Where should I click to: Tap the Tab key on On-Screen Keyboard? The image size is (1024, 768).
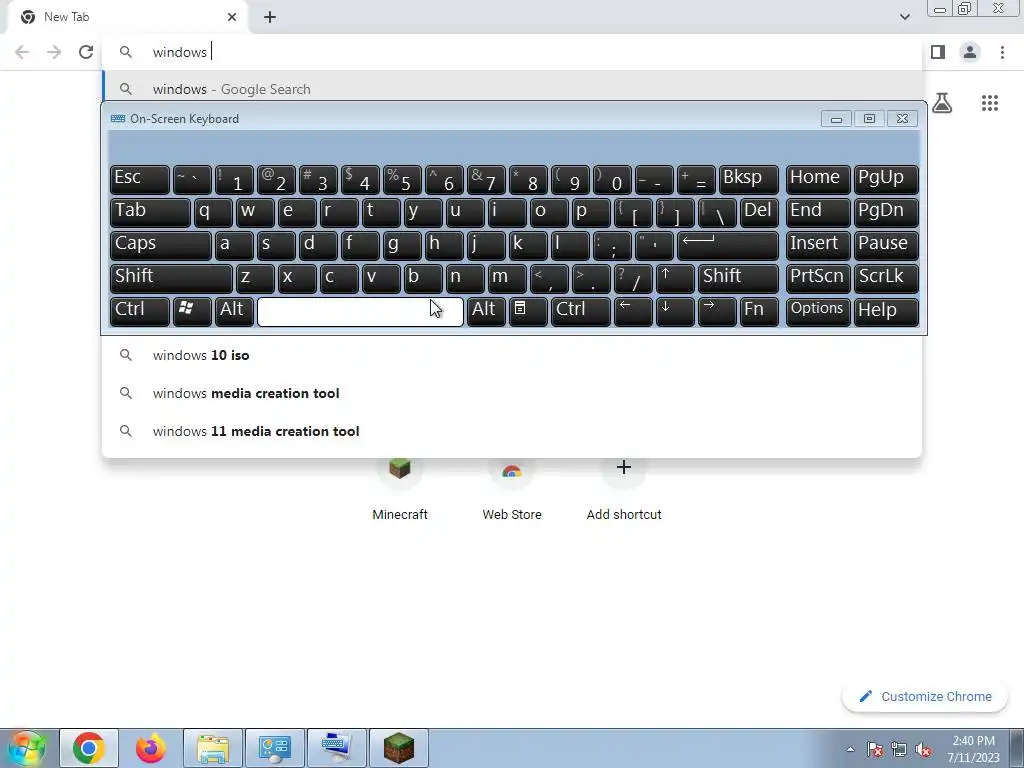coord(150,212)
